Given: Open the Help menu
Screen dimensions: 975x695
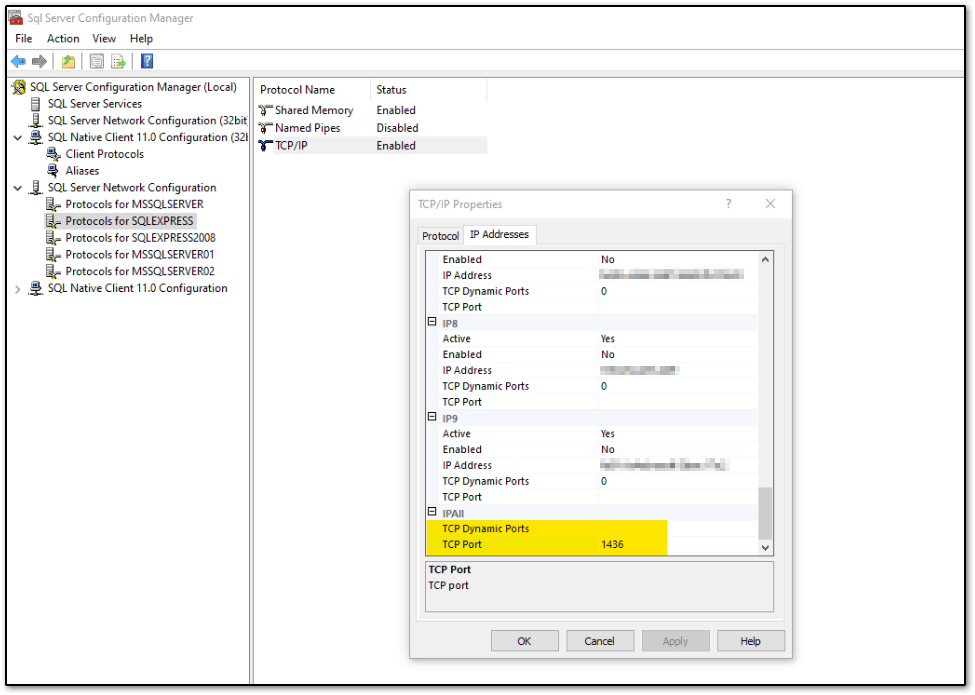Looking at the screenshot, I should [x=141, y=39].
